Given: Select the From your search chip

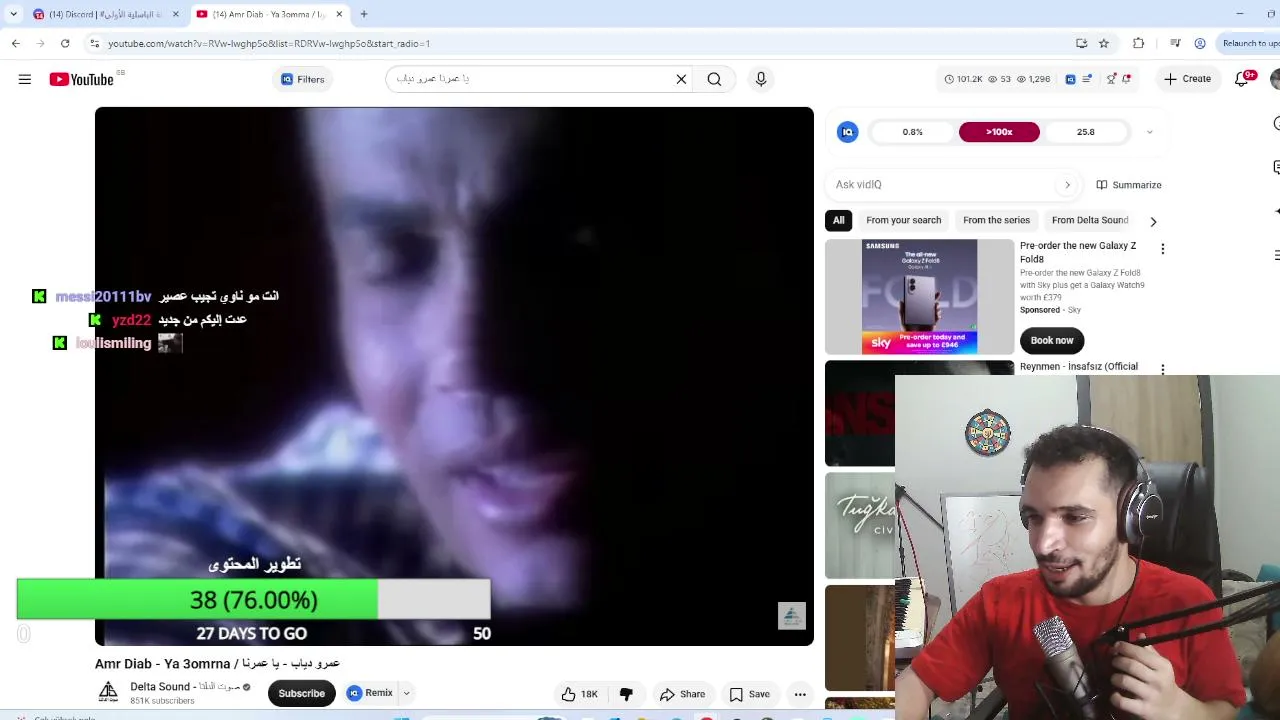Looking at the screenshot, I should tap(904, 220).
